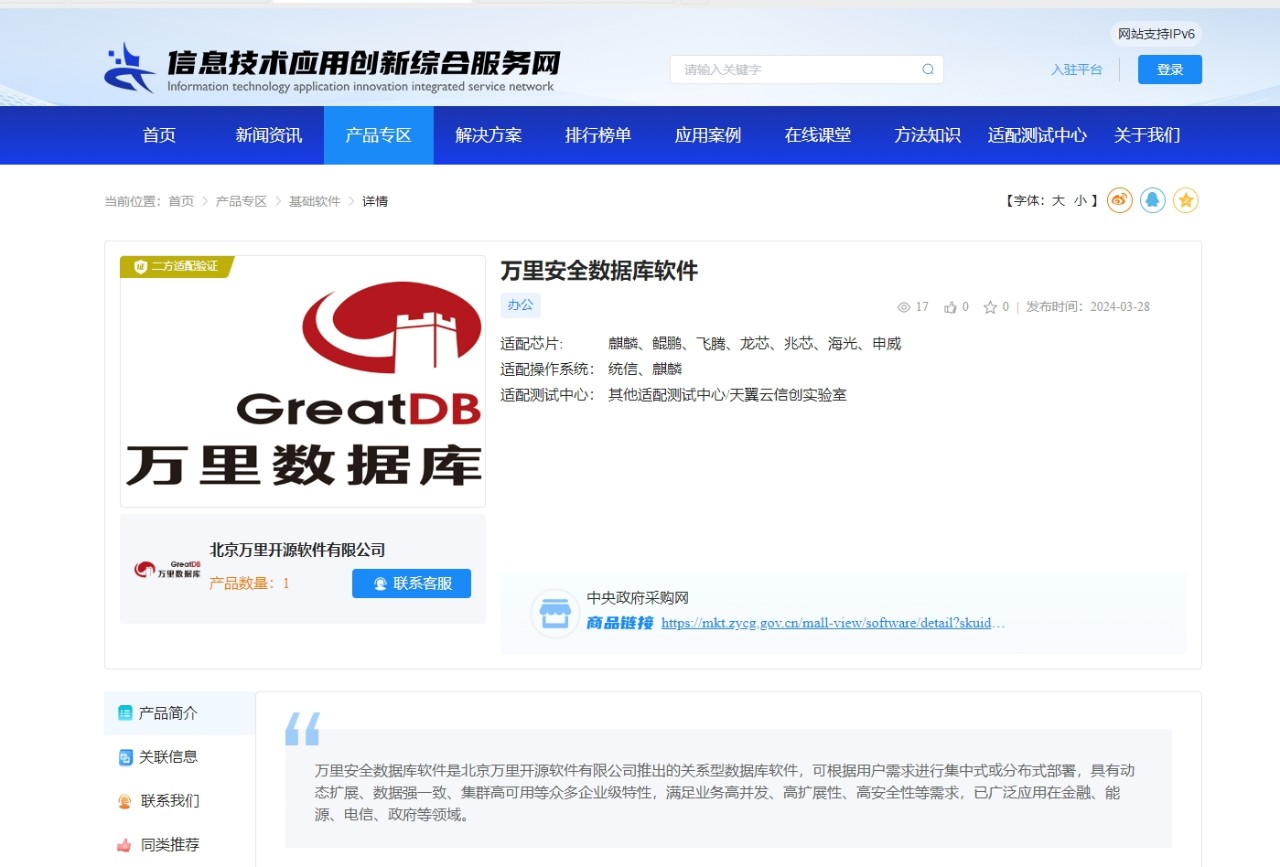
Task: Click the small GreatDB company logo
Action: (x=167, y=570)
